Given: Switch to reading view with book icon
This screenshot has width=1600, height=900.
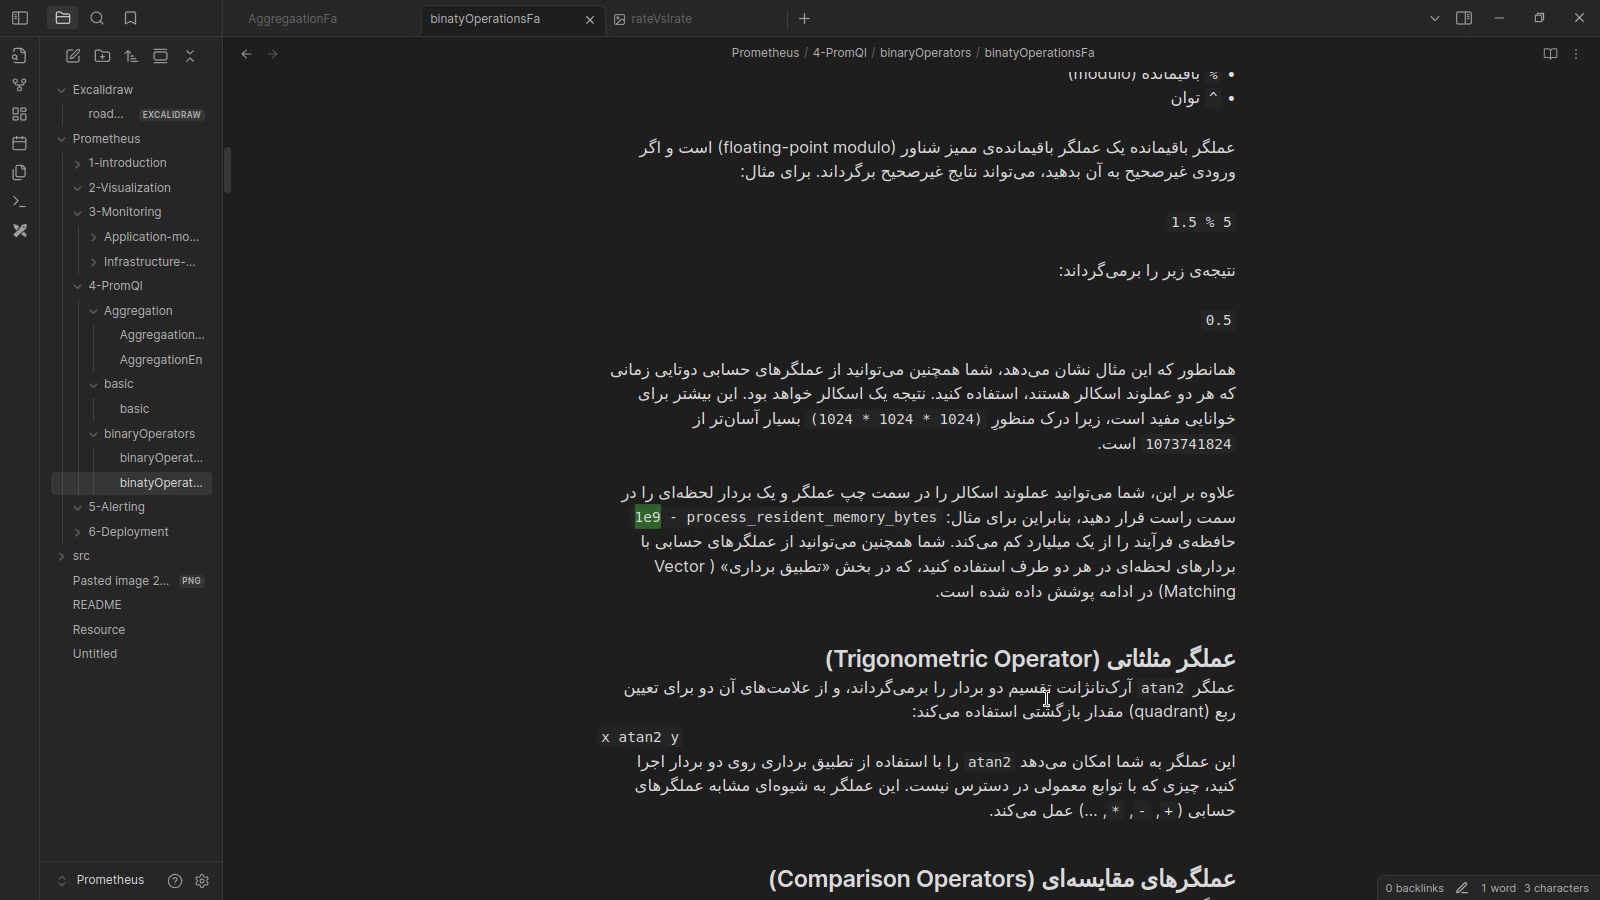Looking at the screenshot, I should (1550, 54).
